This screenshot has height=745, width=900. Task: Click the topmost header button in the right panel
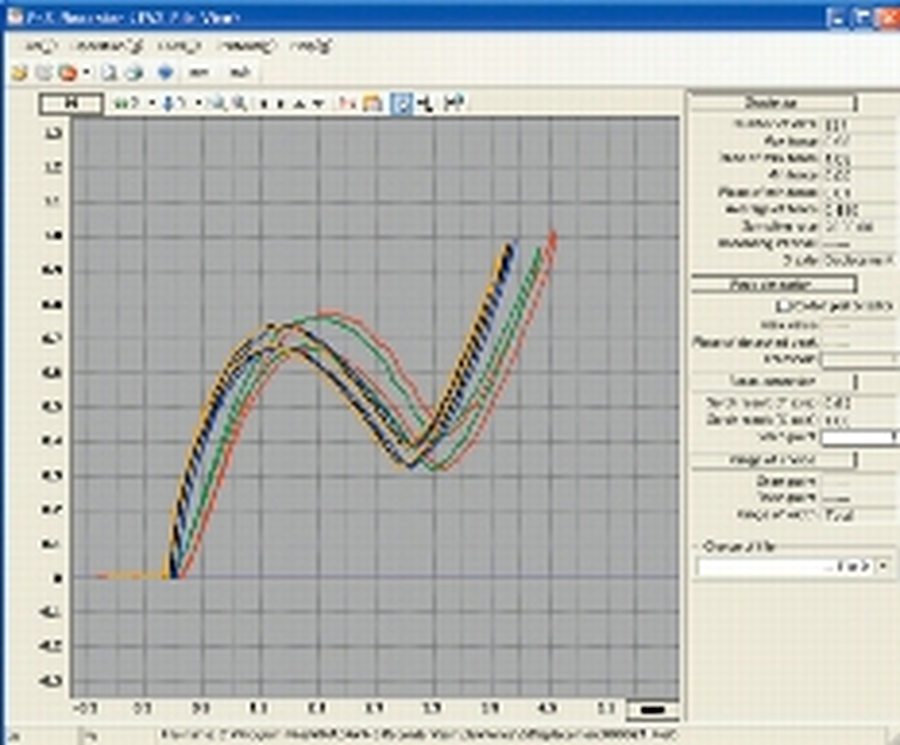[x=772, y=102]
